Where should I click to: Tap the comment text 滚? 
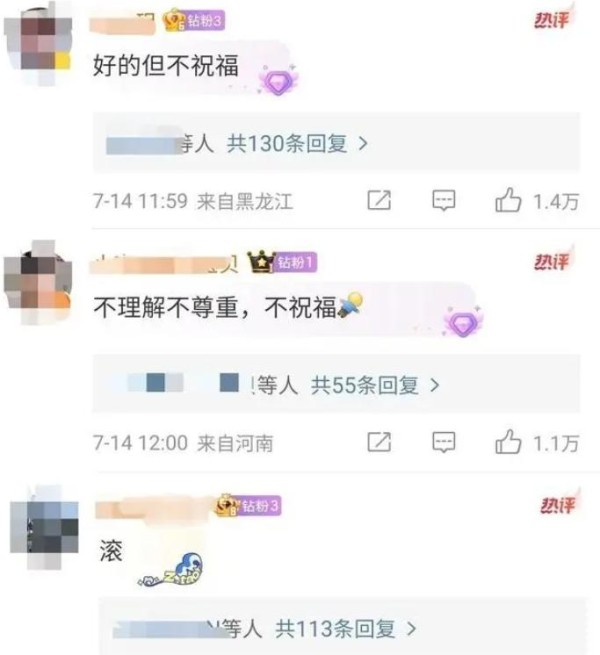(111, 551)
